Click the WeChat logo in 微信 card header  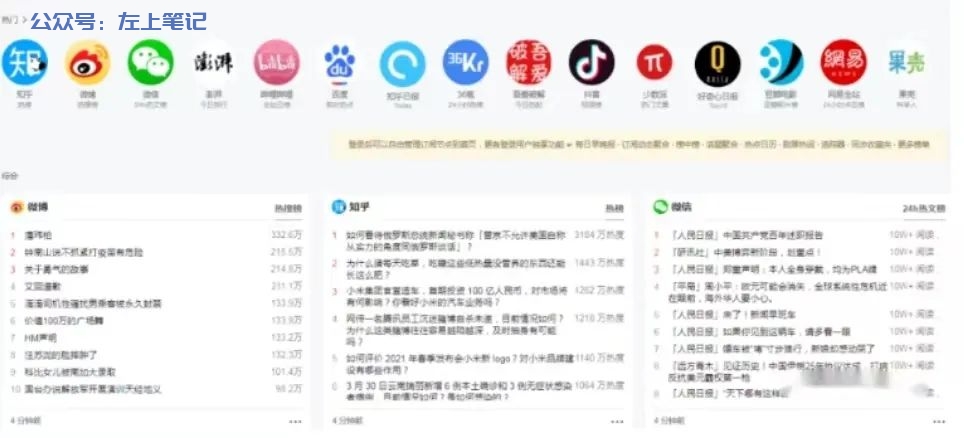661,207
